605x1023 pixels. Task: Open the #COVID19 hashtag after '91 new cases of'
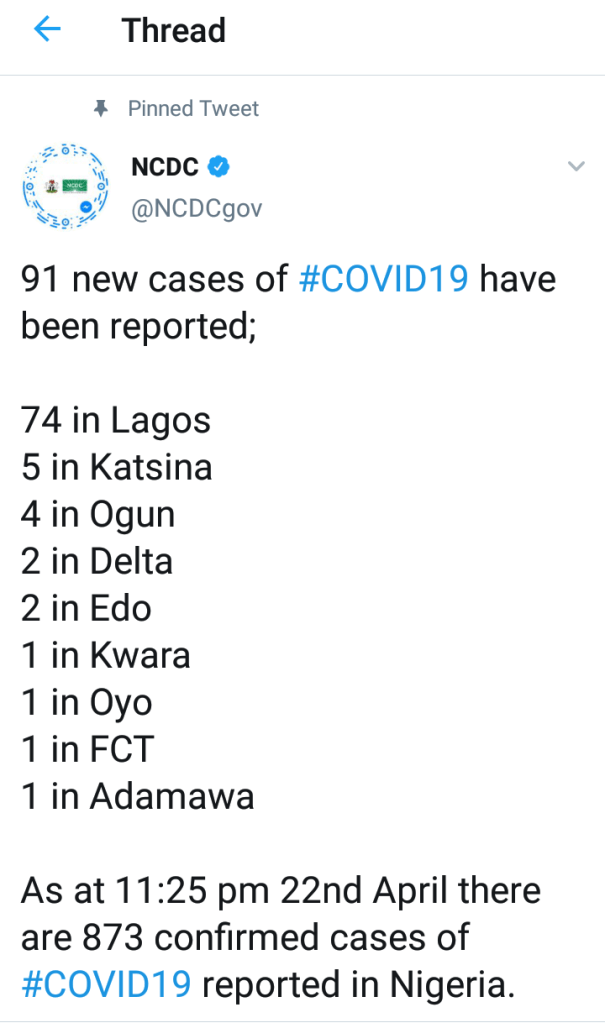[x=383, y=278]
